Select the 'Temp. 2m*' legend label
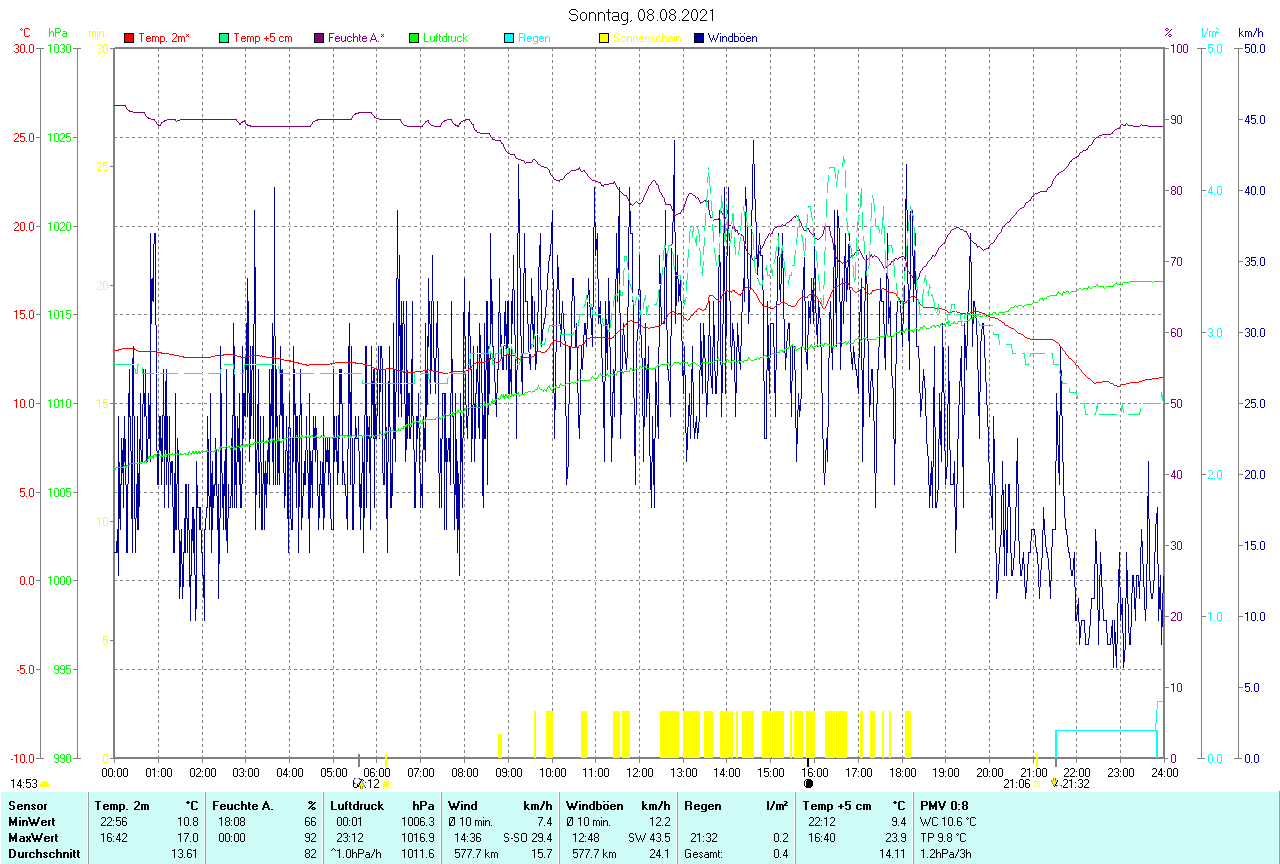The image size is (1280, 864). point(164,38)
